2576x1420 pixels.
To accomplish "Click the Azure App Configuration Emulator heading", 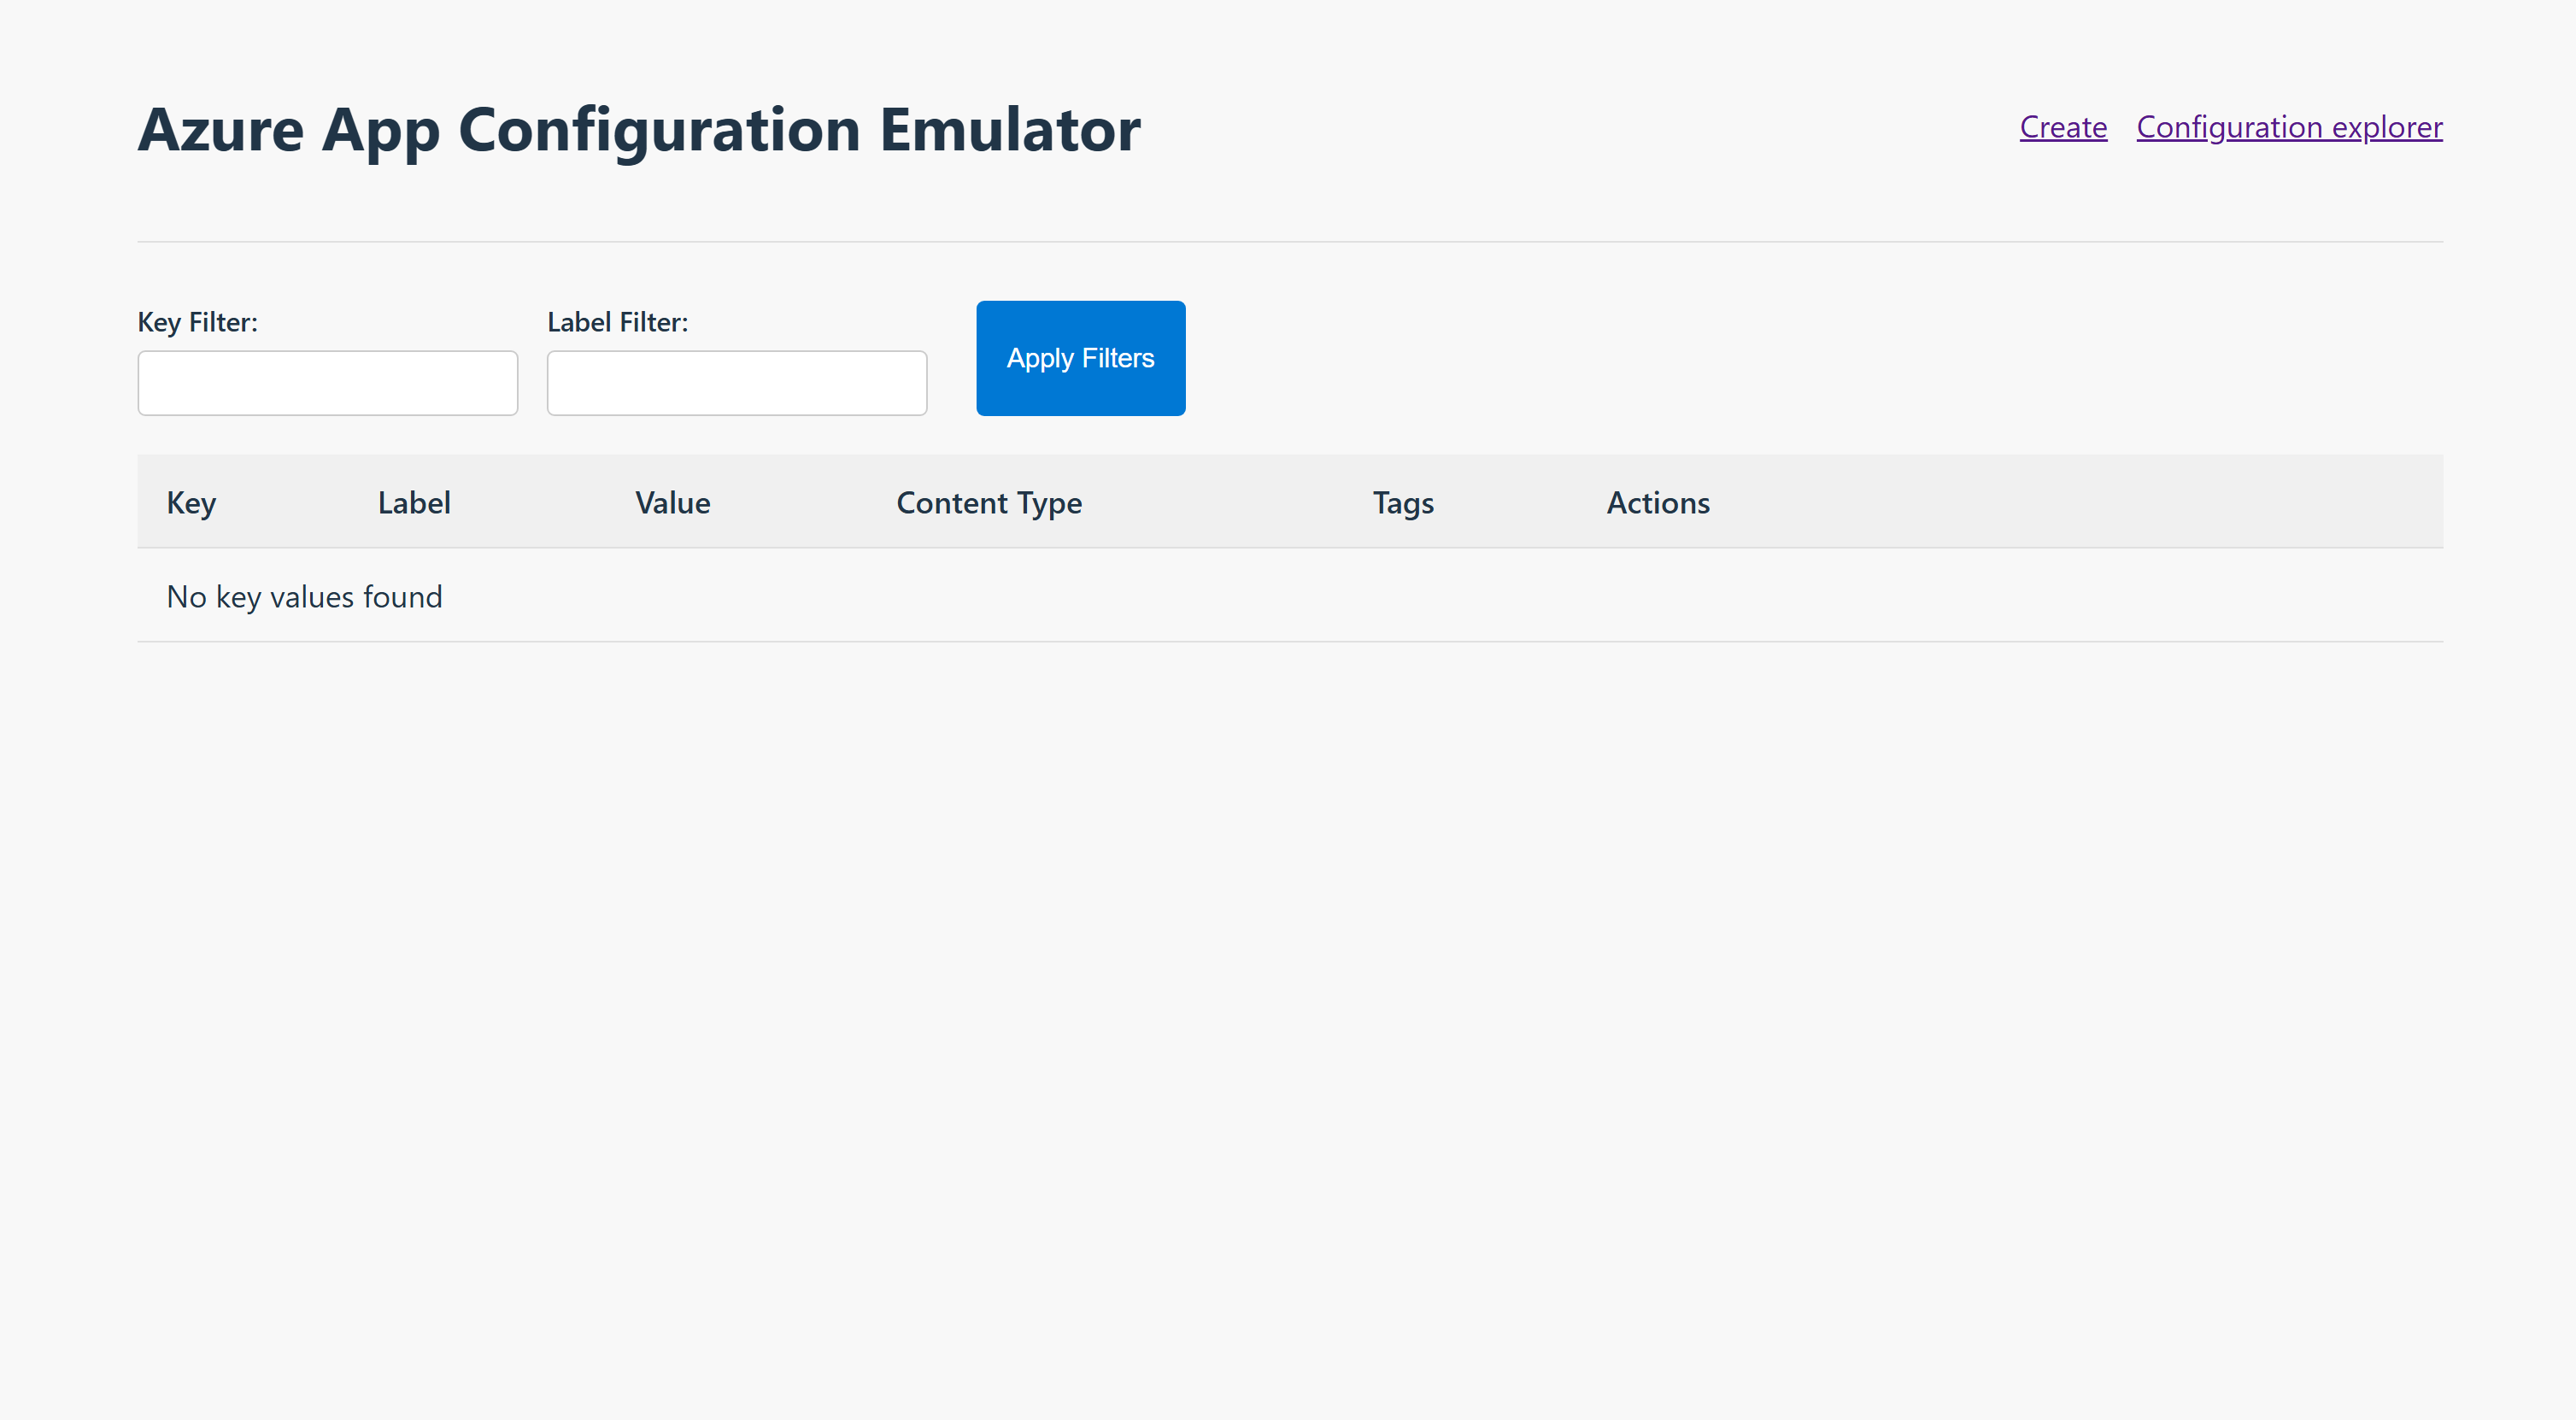I will tap(638, 128).
